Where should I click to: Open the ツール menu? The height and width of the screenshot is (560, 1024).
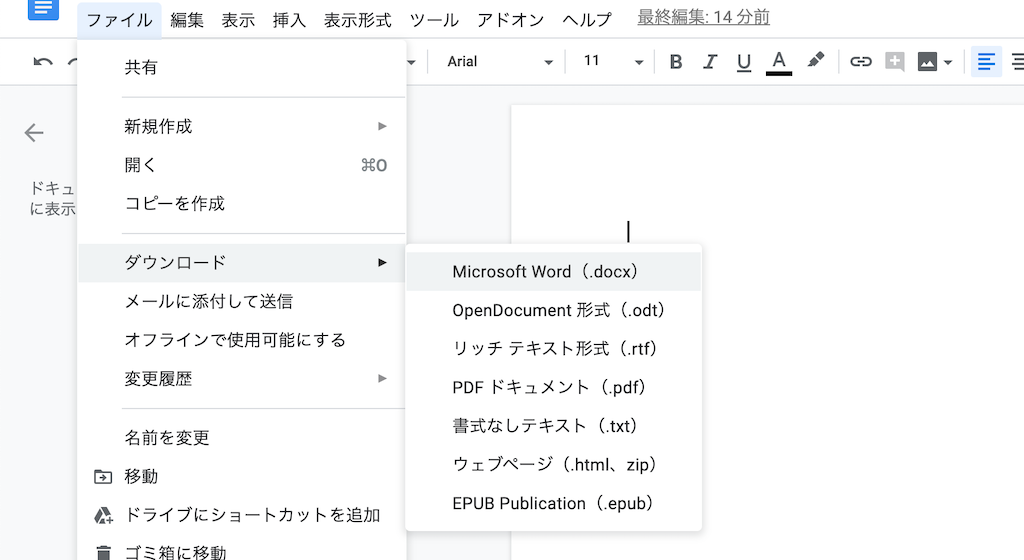coord(434,20)
